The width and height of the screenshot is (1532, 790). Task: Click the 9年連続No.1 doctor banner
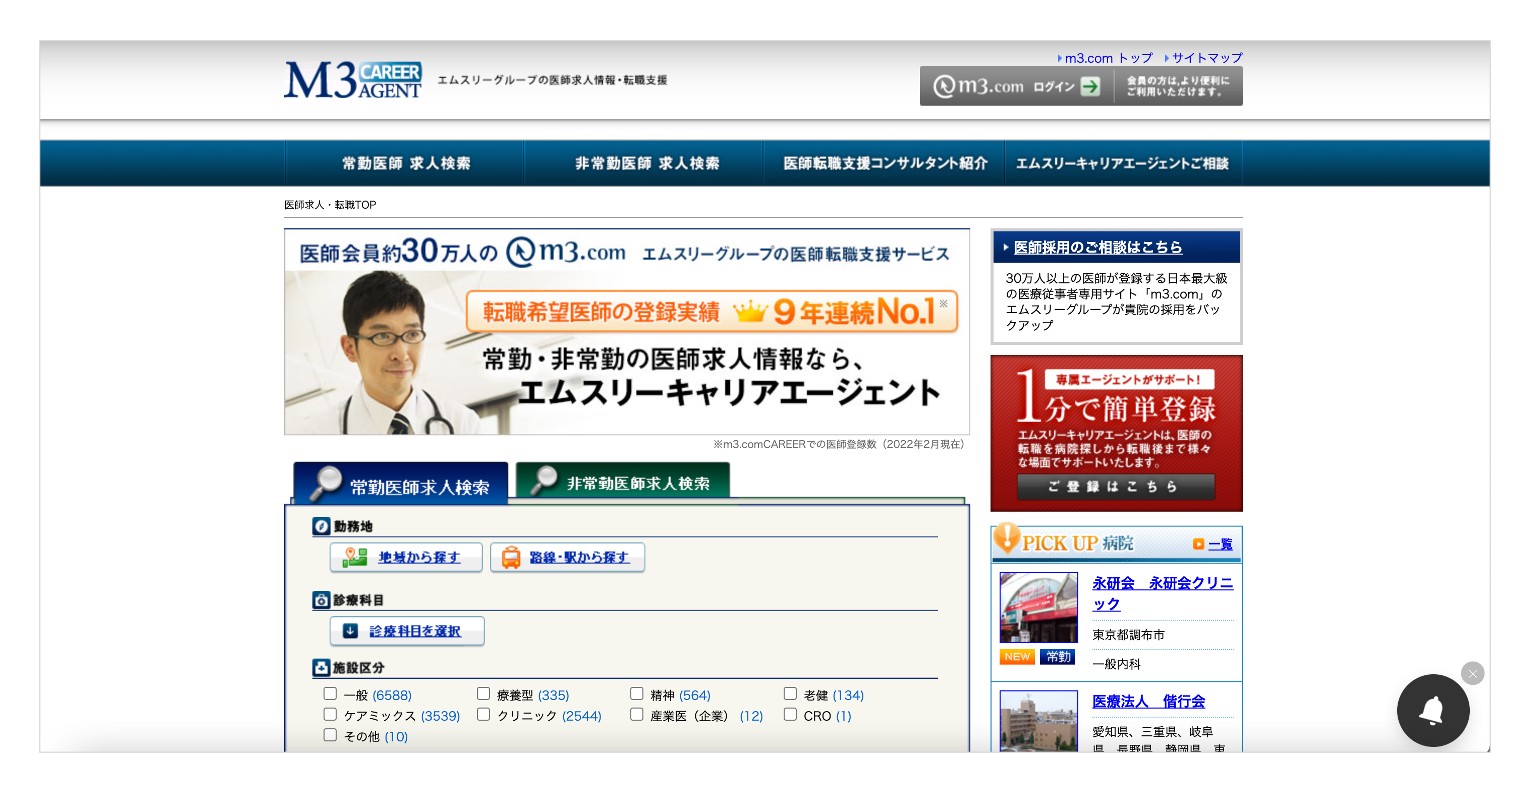click(x=627, y=332)
